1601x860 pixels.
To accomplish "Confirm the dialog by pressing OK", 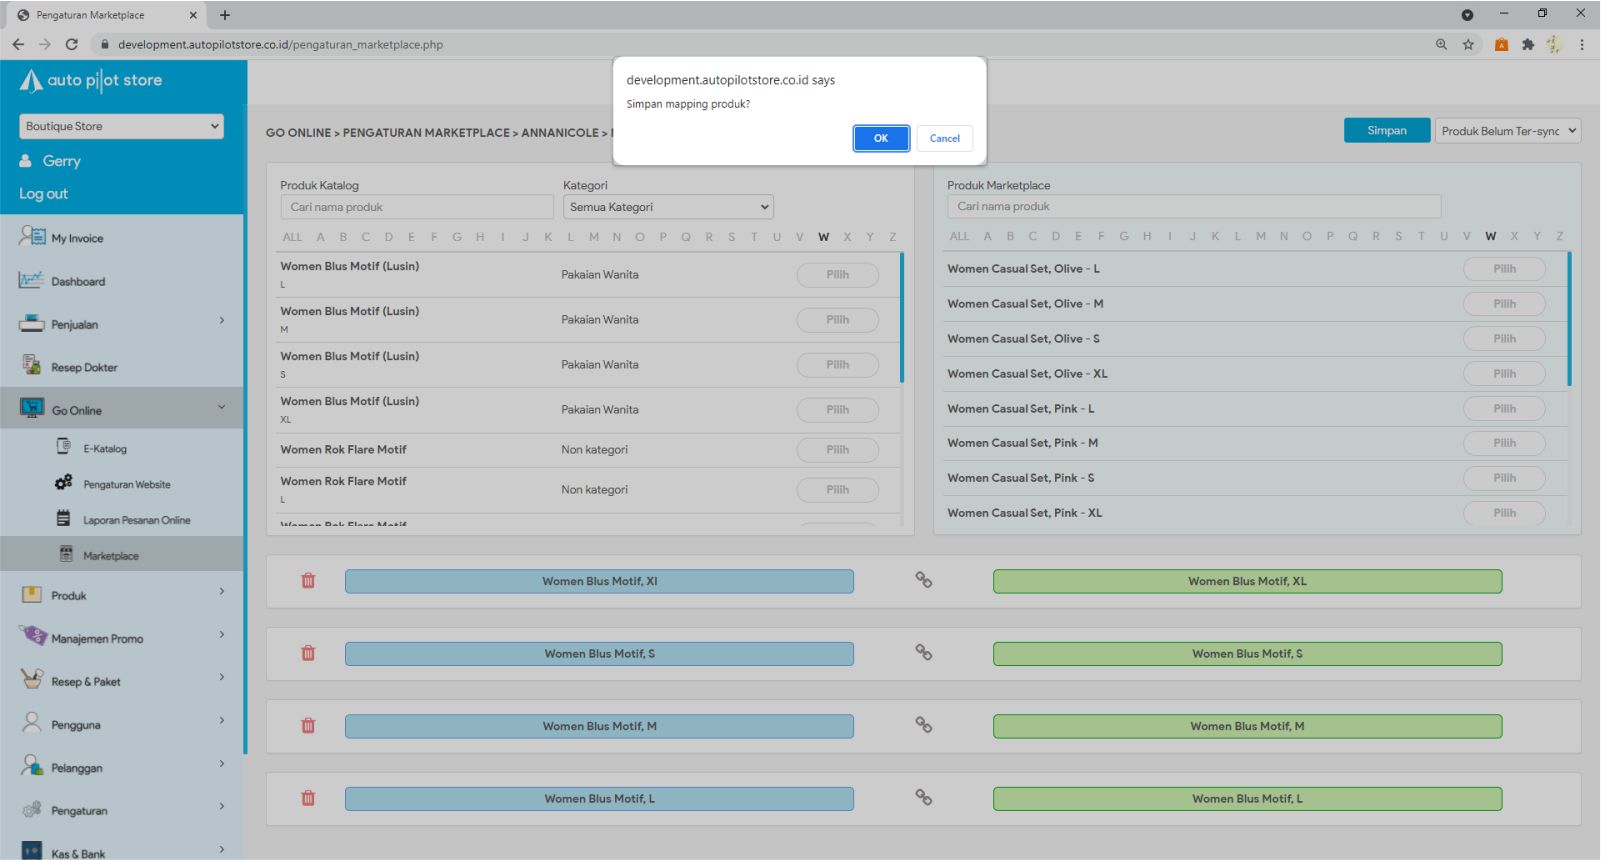I will pyautogui.click(x=880, y=138).
